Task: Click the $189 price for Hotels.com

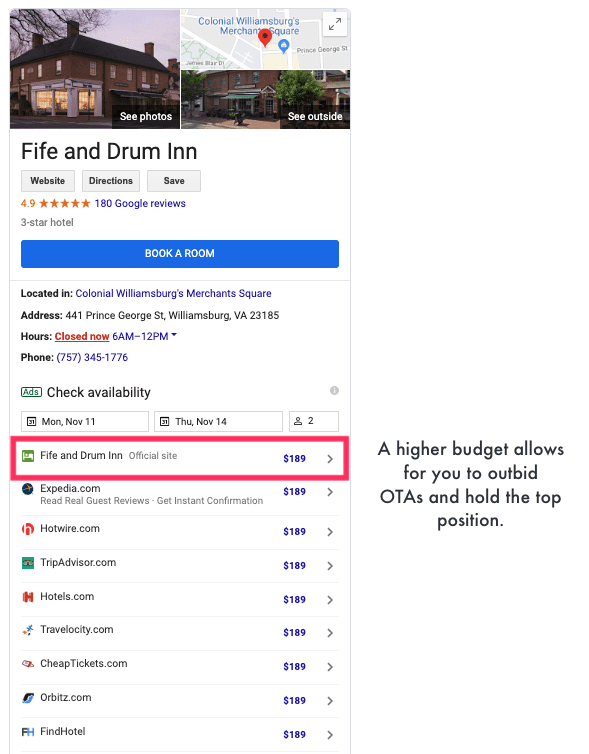Action: [x=294, y=600]
